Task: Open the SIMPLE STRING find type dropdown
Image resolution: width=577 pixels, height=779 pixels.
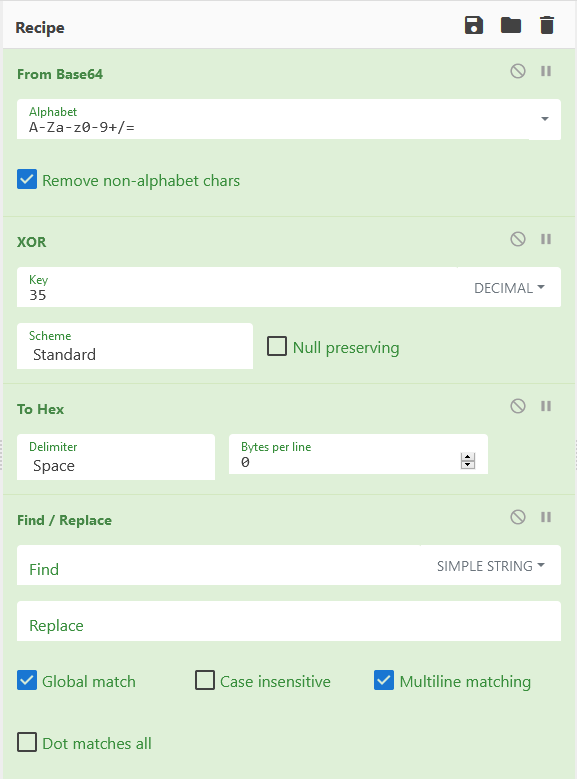Action: coord(491,566)
